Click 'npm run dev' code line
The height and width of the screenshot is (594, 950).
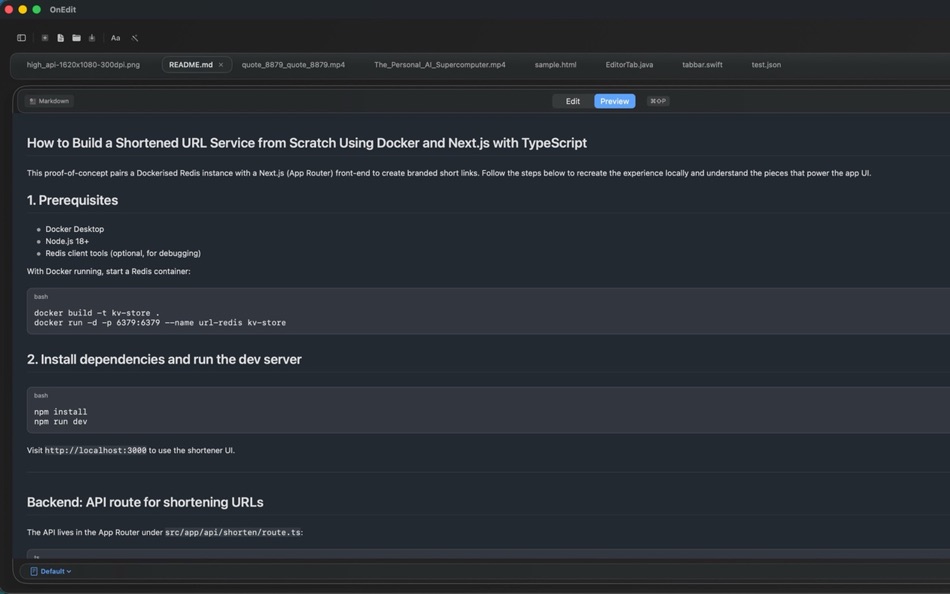(x=61, y=421)
